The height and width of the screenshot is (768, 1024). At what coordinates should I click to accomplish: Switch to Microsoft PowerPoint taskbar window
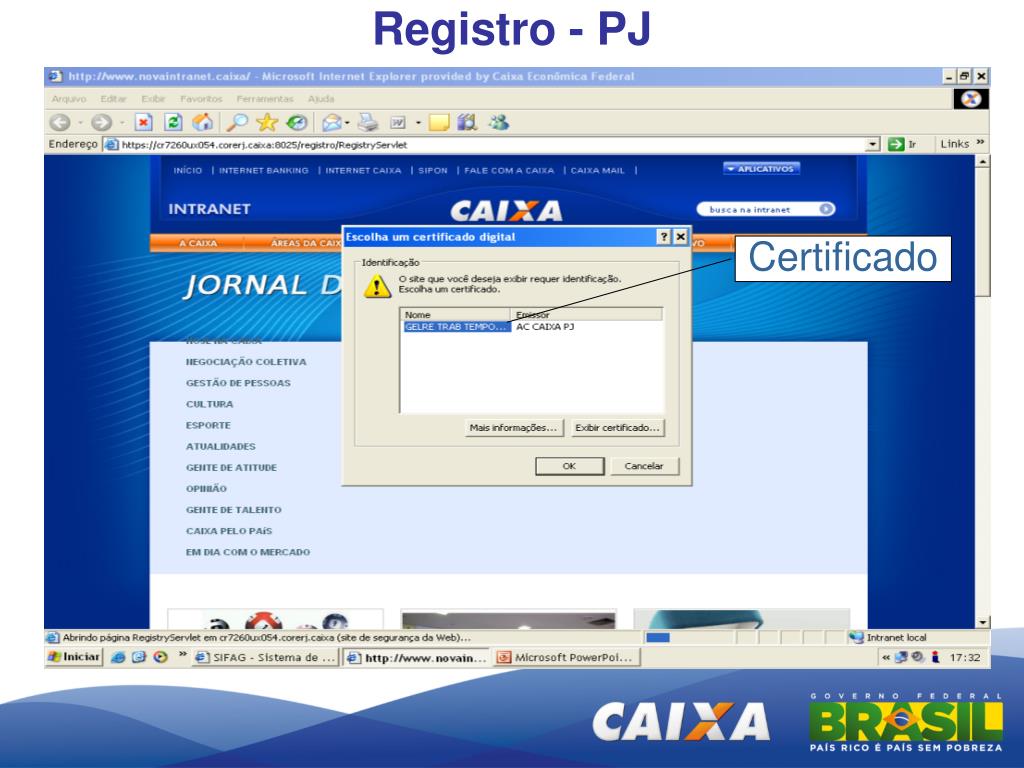pos(566,658)
